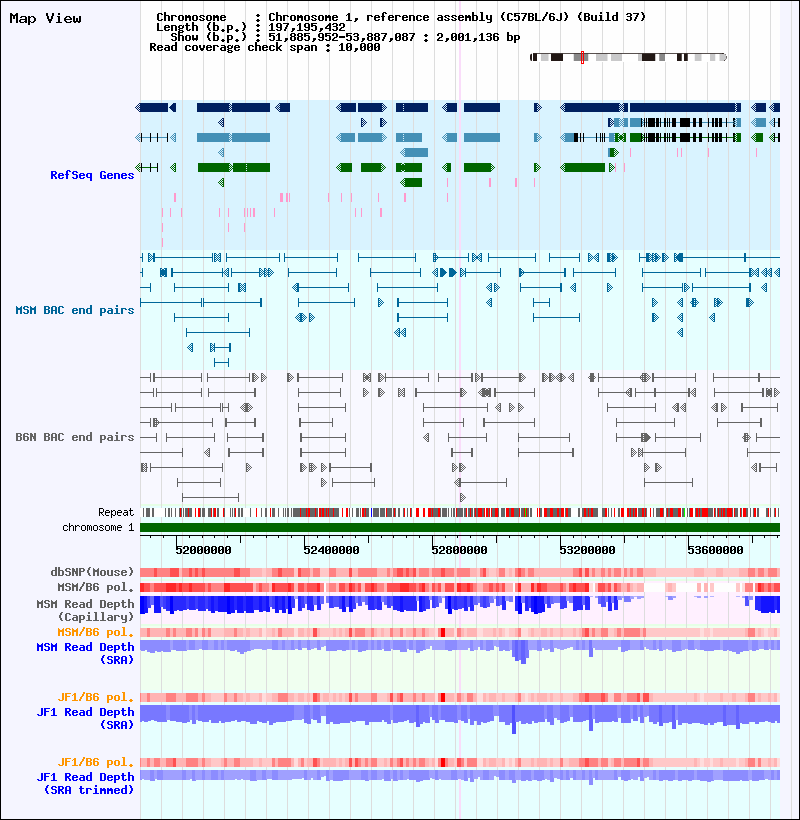The height and width of the screenshot is (820, 800).
Task: Select the MSM Read Depth (Capillary) label
Action: coord(85,610)
